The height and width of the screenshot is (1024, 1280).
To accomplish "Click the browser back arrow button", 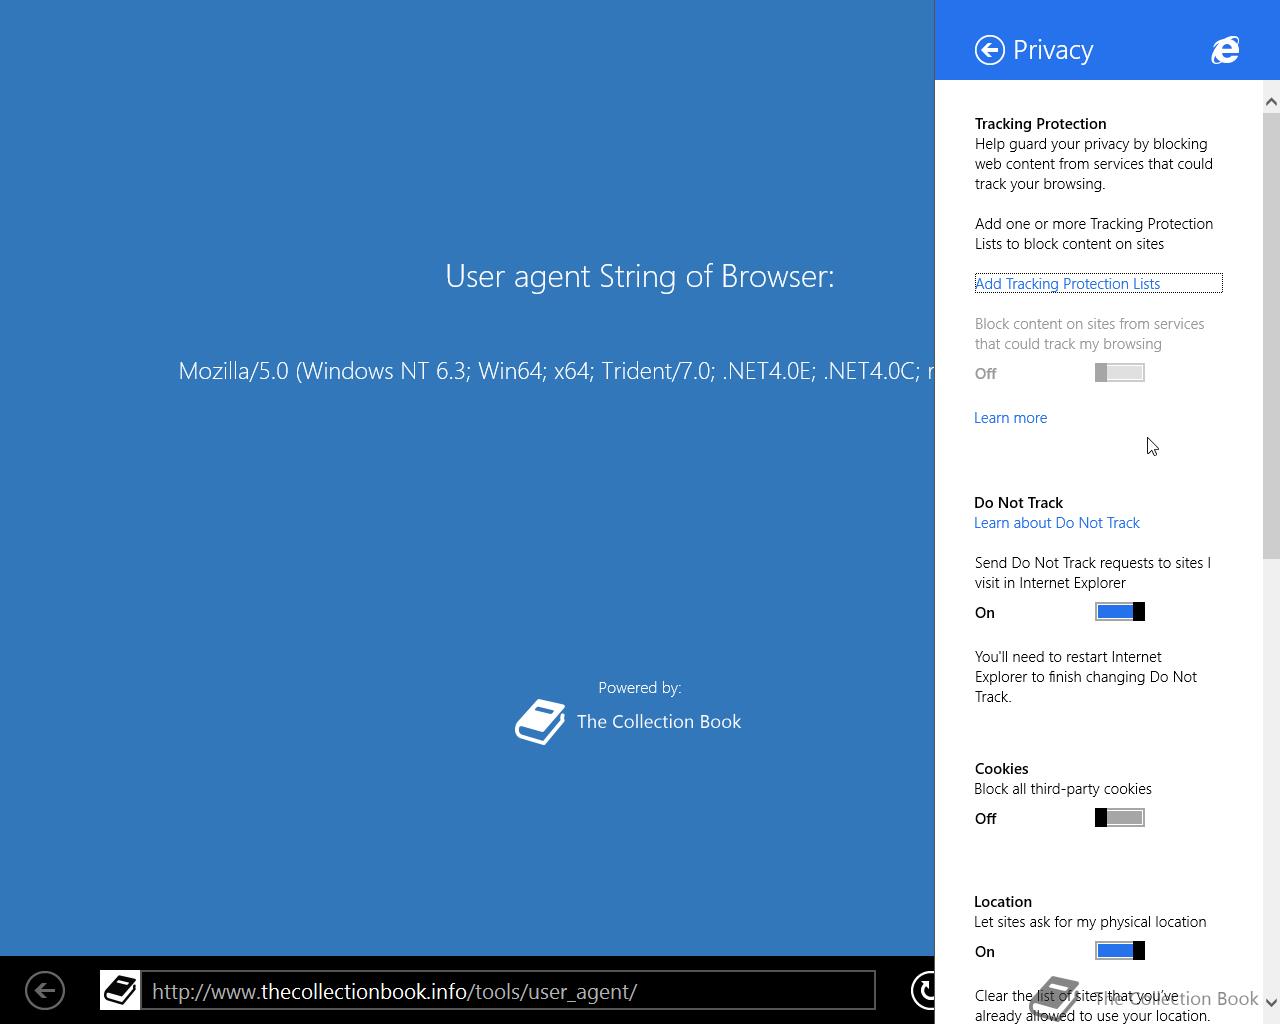I will pos(45,991).
